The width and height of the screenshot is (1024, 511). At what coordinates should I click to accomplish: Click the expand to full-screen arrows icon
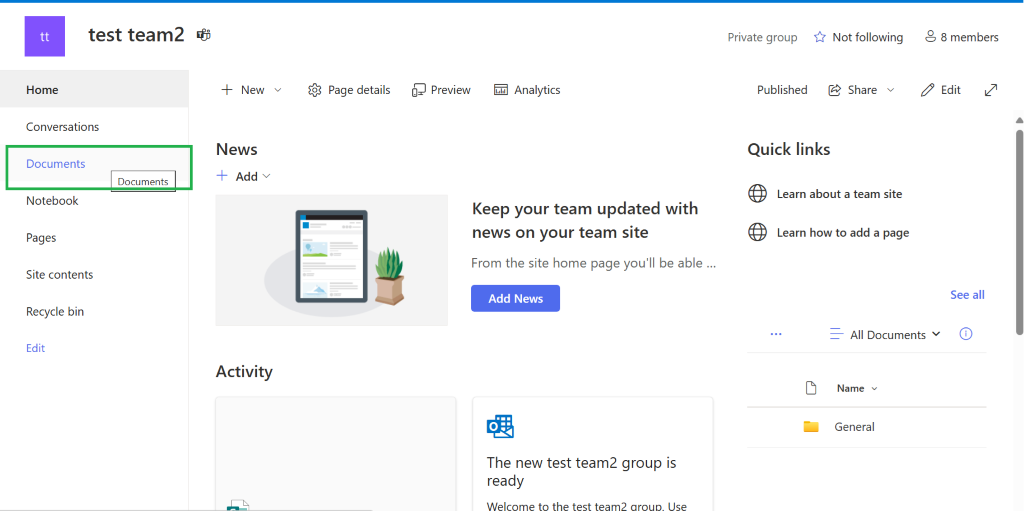point(991,90)
